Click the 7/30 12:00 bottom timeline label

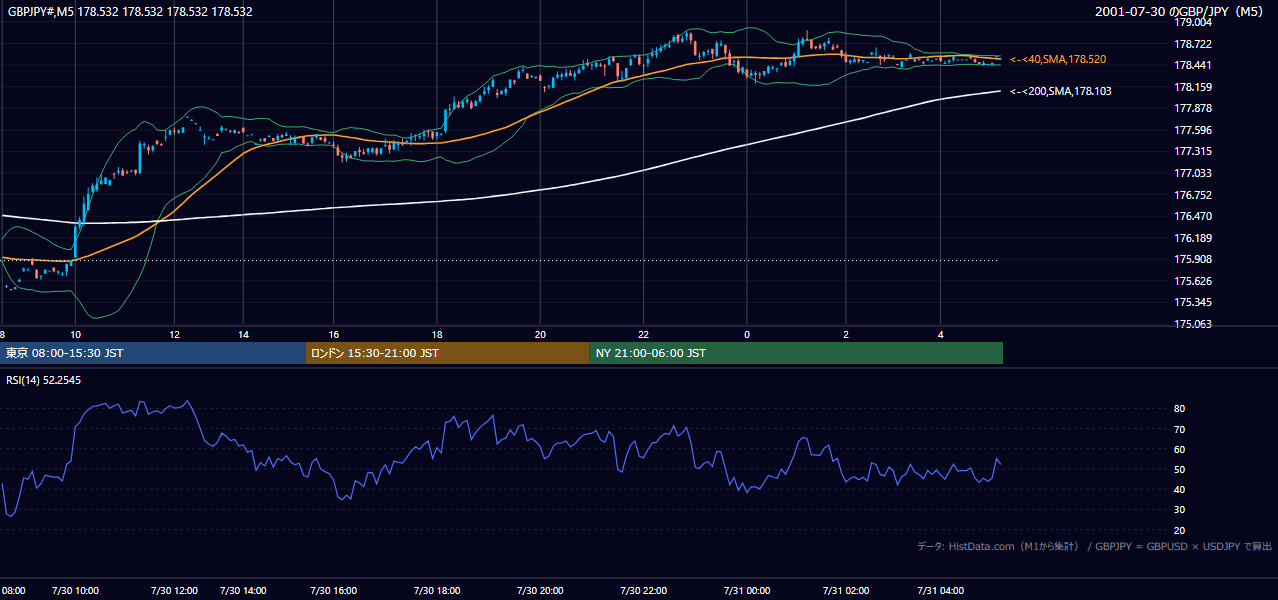point(174,591)
